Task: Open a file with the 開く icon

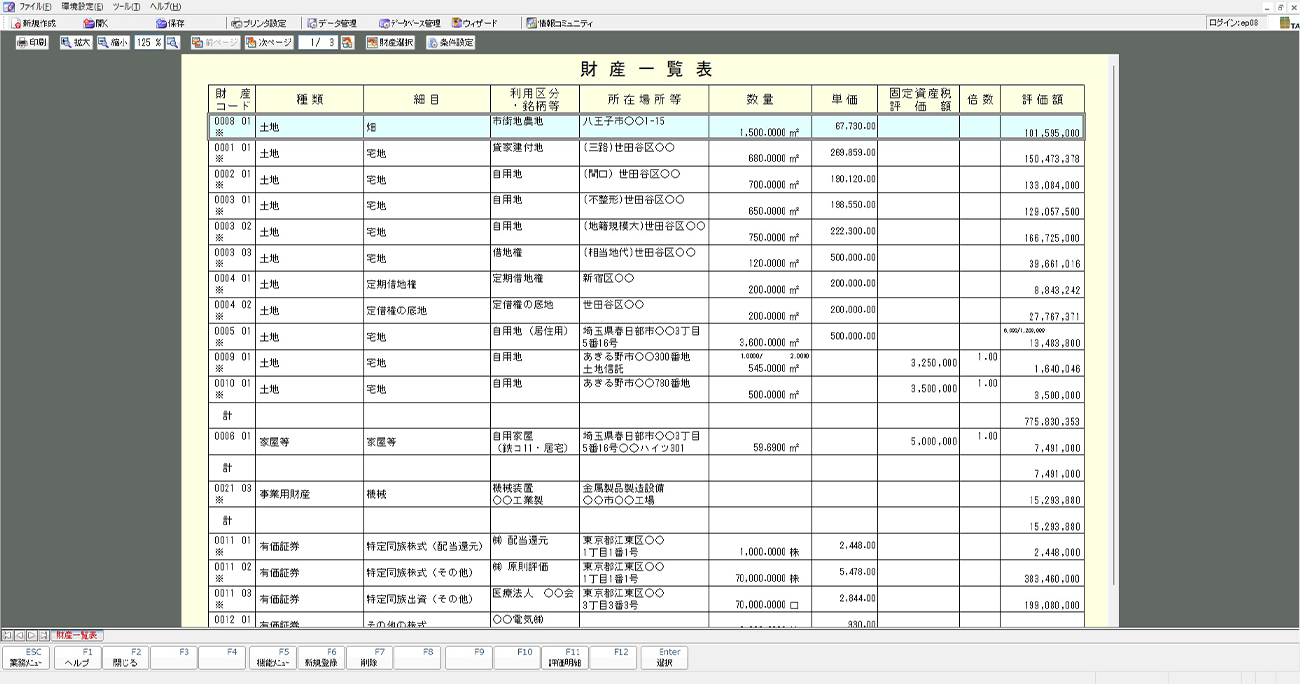Action: click(96, 23)
